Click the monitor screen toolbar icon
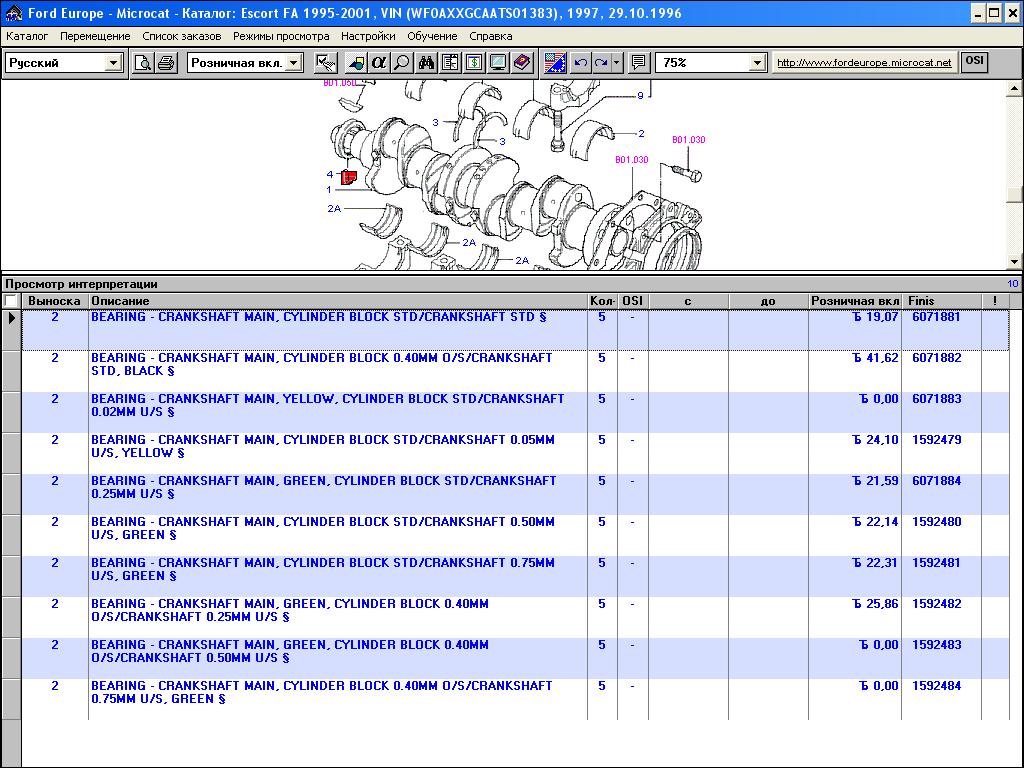 coord(497,63)
